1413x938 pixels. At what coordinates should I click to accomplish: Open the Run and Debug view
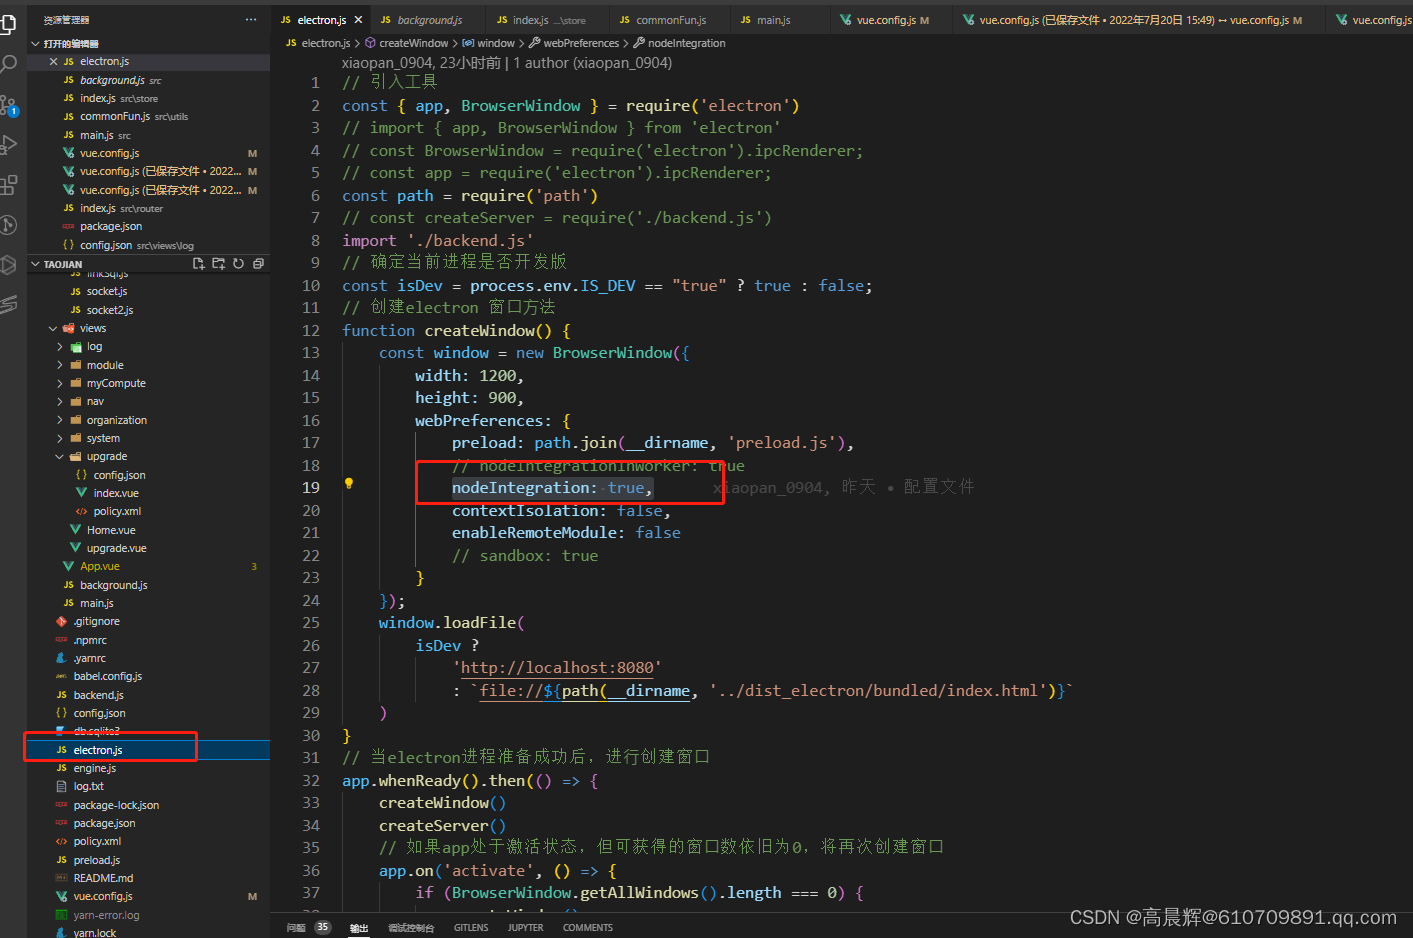tap(10, 145)
